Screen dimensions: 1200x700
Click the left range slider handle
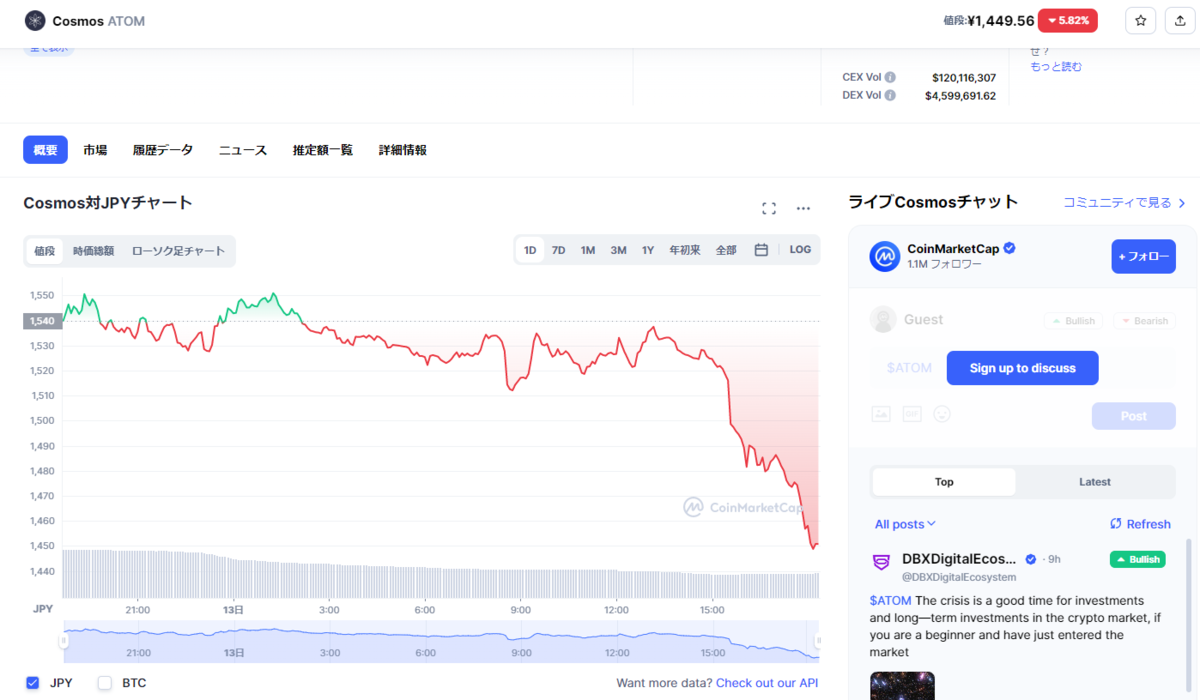coord(64,640)
